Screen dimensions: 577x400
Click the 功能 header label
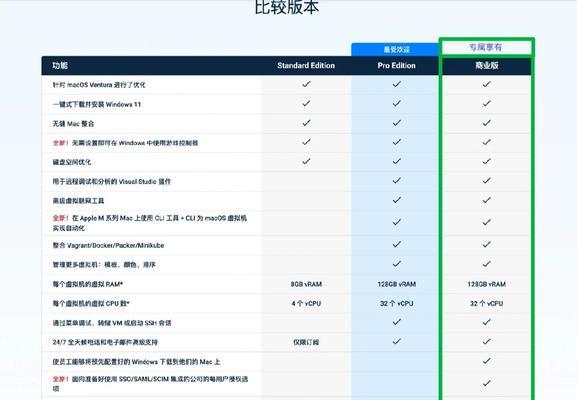pos(60,66)
